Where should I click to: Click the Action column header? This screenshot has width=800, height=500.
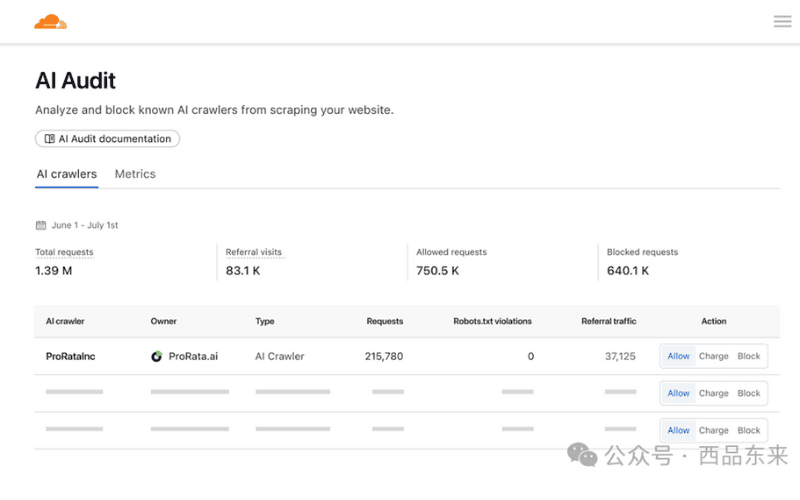tap(714, 321)
